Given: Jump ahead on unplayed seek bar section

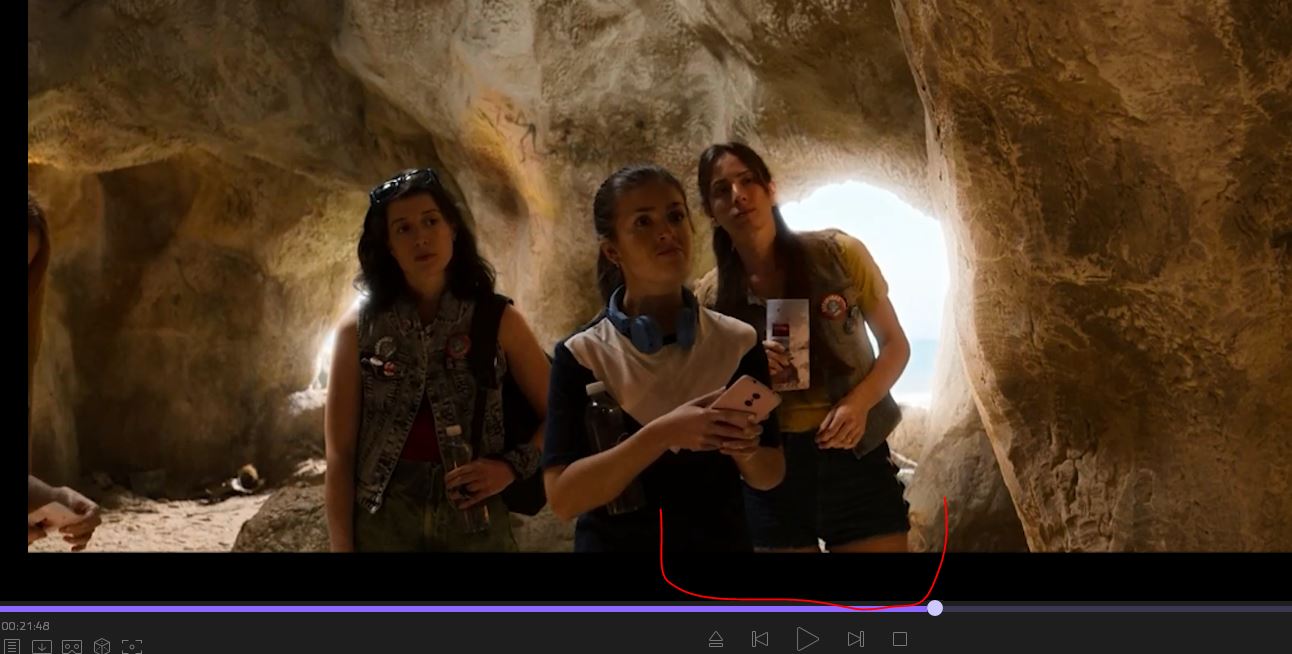Looking at the screenshot, I should coord(1110,608).
